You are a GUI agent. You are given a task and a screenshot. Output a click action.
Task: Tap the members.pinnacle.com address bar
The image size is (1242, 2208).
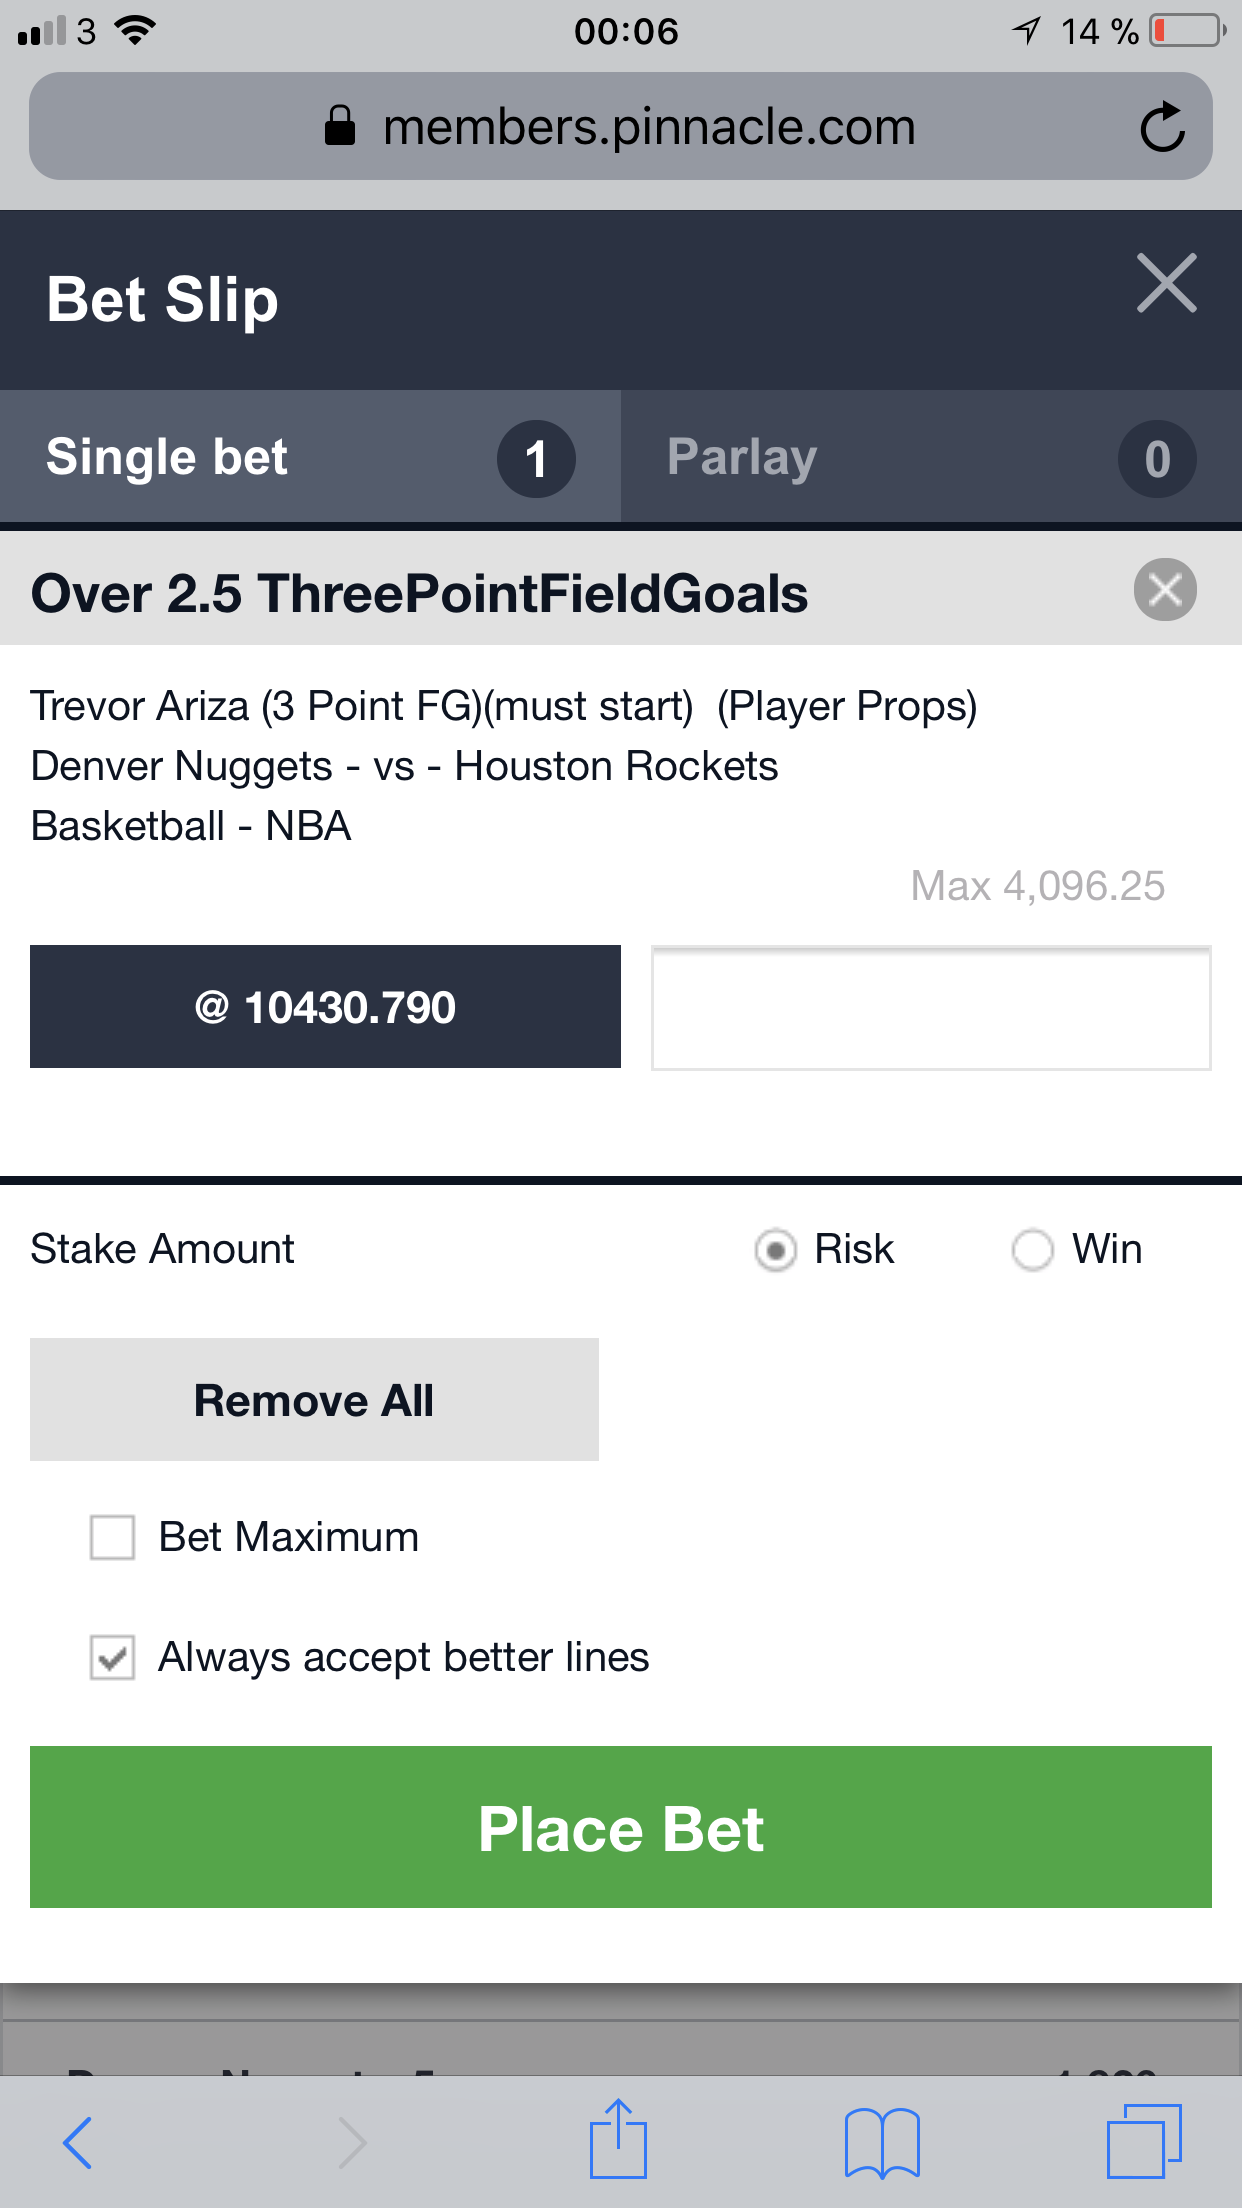[x=621, y=126]
